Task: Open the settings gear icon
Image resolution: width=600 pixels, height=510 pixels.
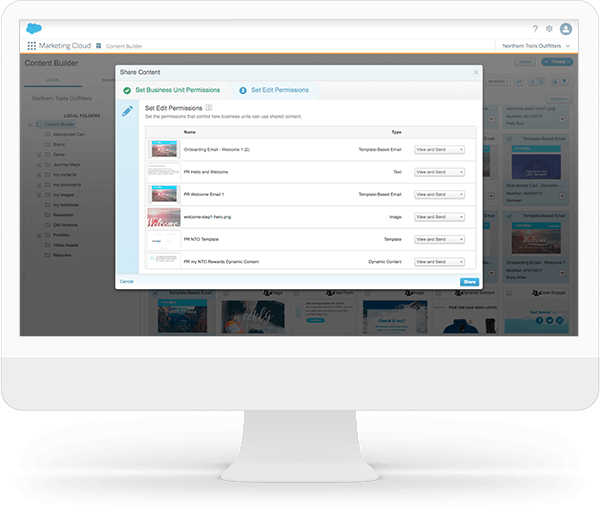Action: (x=549, y=29)
